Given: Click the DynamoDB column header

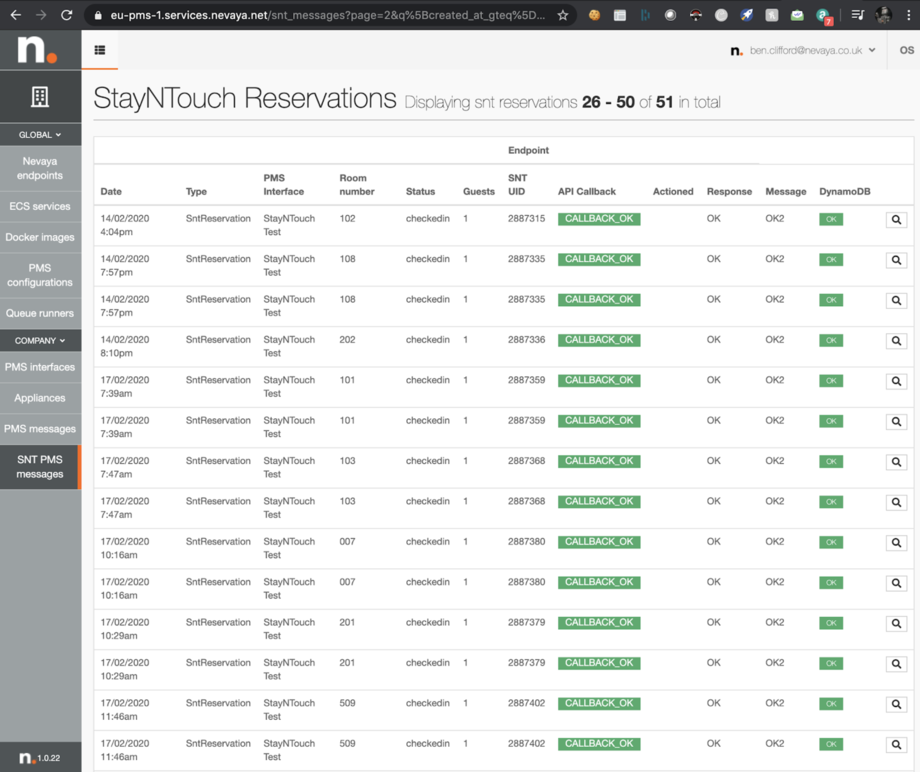Looking at the screenshot, I should click(844, 191).
